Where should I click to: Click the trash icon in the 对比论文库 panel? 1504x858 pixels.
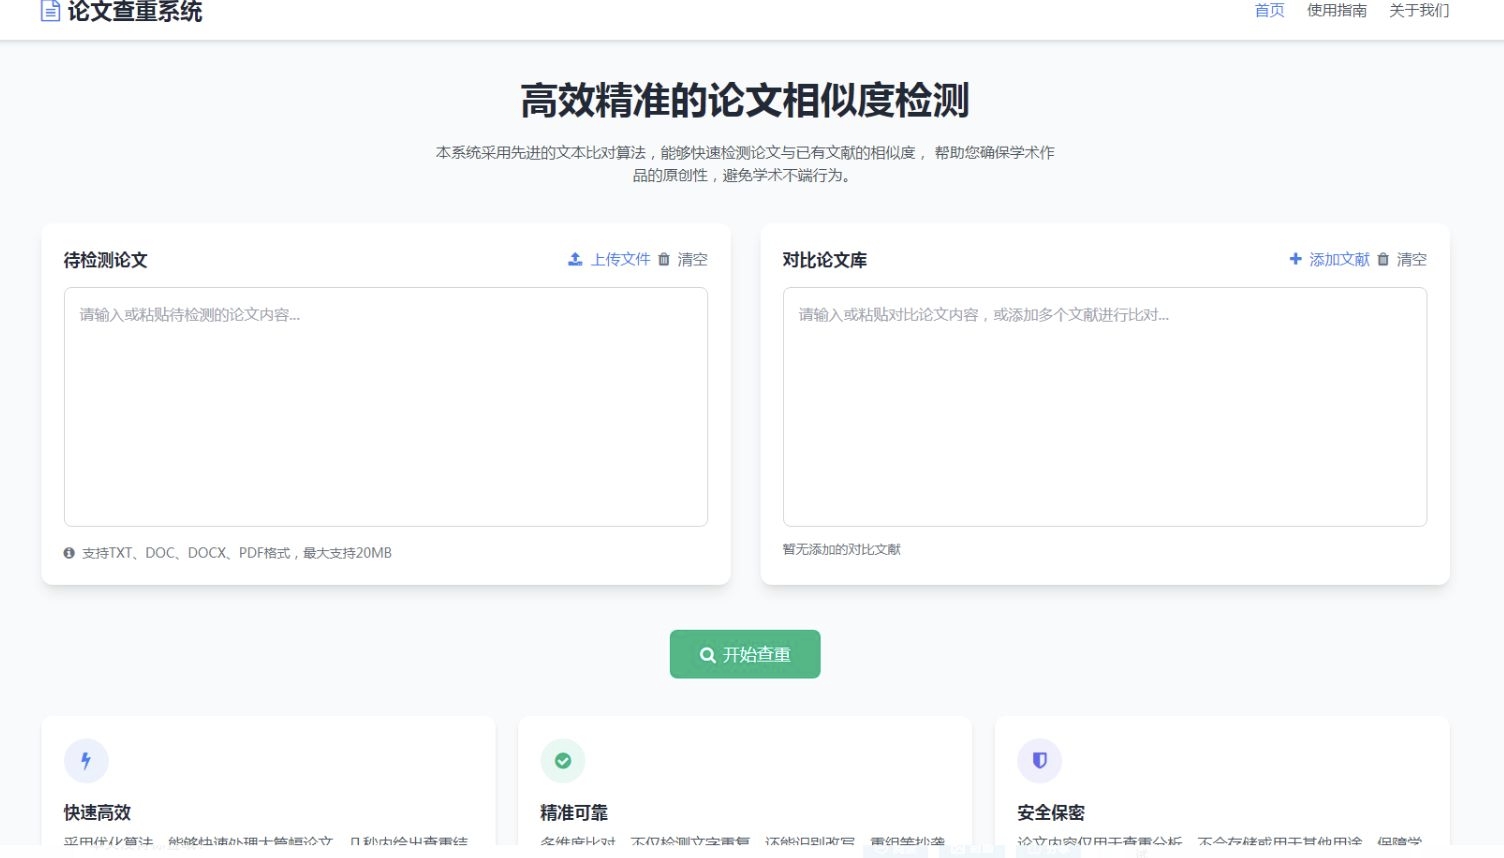pyautogui.click(x=1383, y=259)
